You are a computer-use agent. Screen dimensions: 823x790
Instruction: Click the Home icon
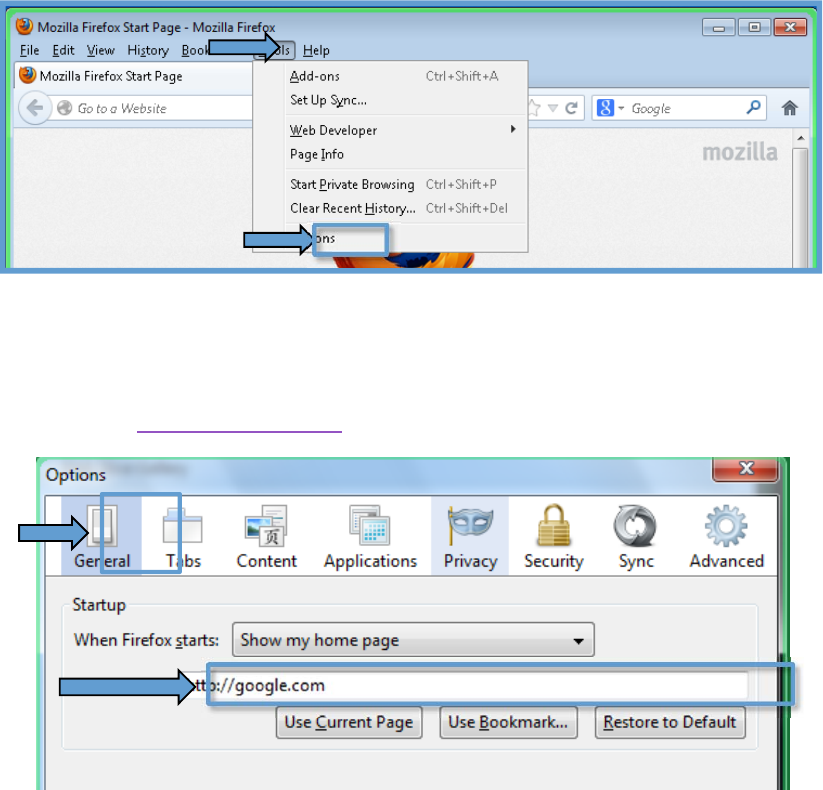[x=789, y=108]
